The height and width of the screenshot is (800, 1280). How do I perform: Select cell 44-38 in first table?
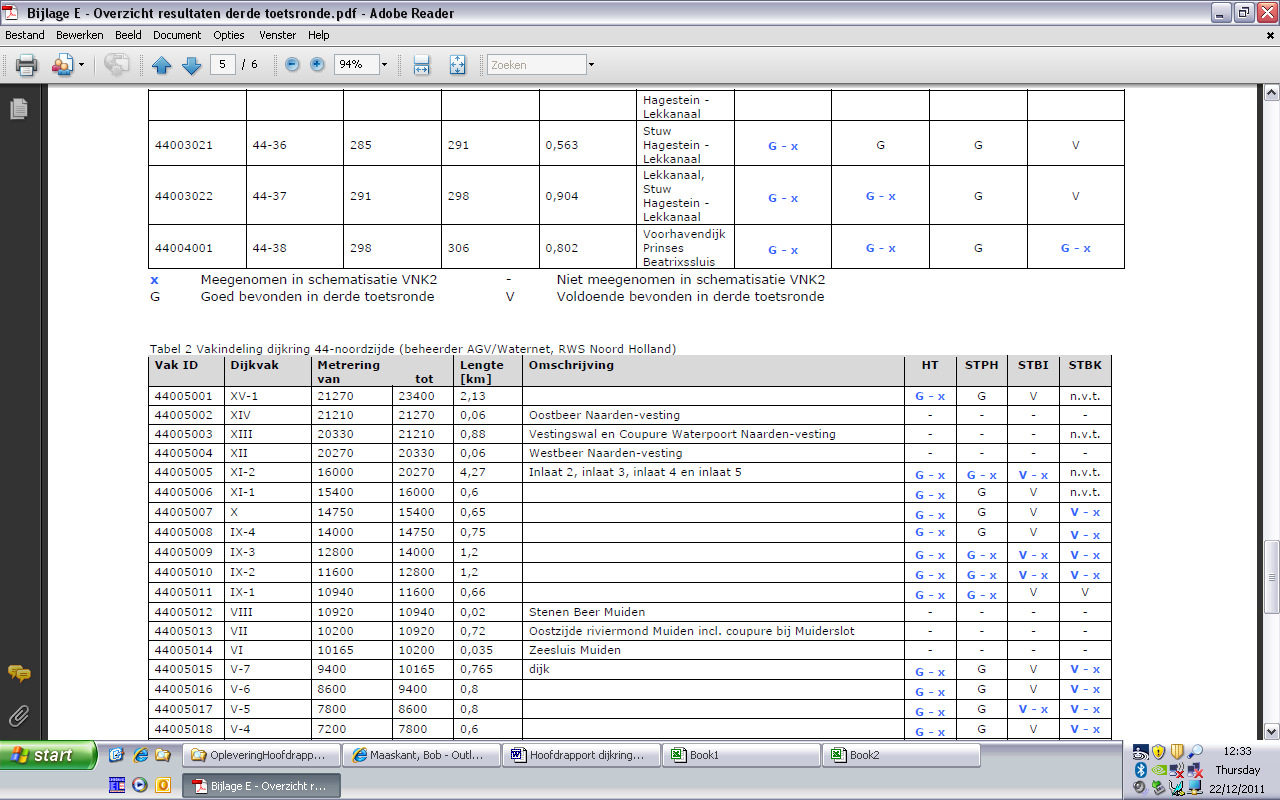pos(295,247)
